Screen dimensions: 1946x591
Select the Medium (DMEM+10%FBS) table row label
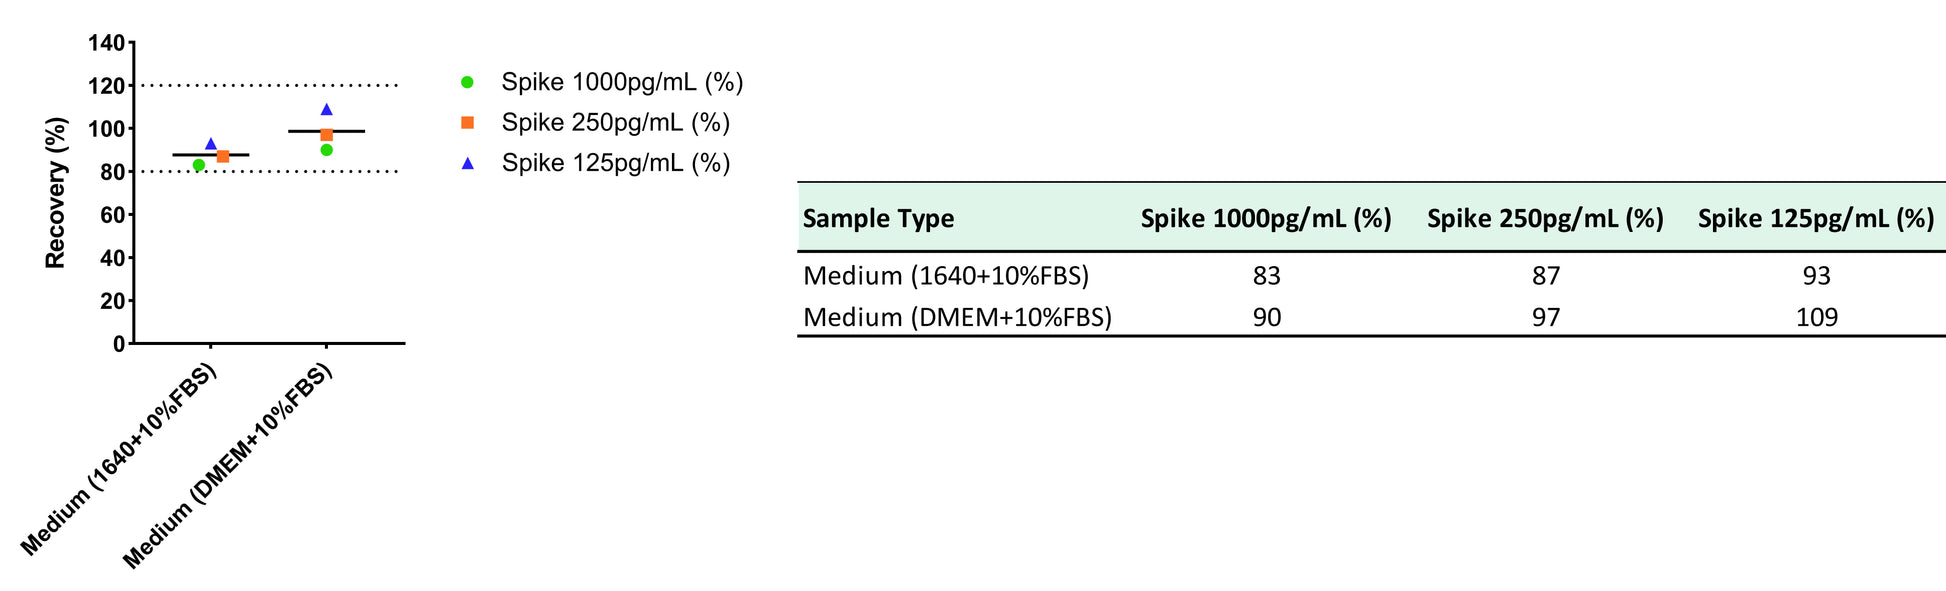[x=957, y=317]
